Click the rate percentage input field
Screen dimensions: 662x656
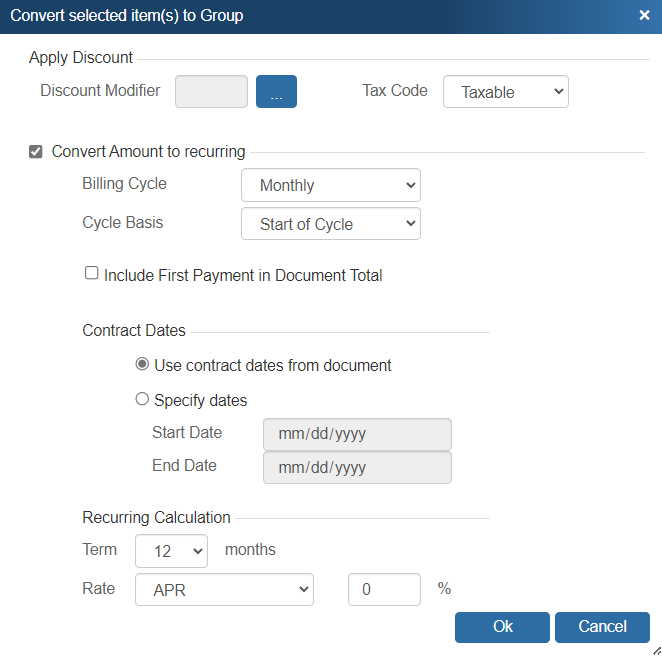384,590
